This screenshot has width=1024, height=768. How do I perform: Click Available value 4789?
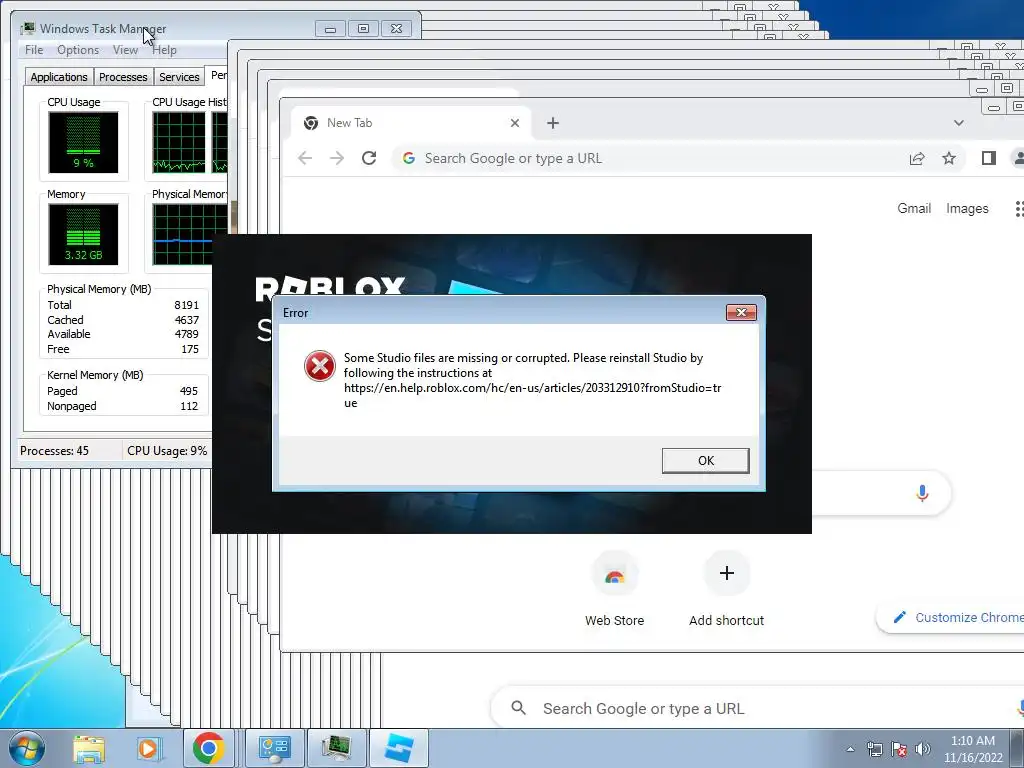pos(186,334)
